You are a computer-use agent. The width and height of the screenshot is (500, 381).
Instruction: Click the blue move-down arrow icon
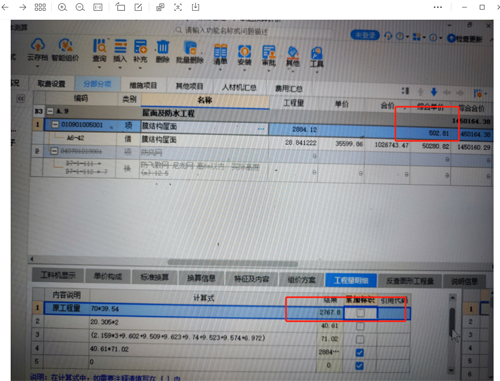(434, 92)
